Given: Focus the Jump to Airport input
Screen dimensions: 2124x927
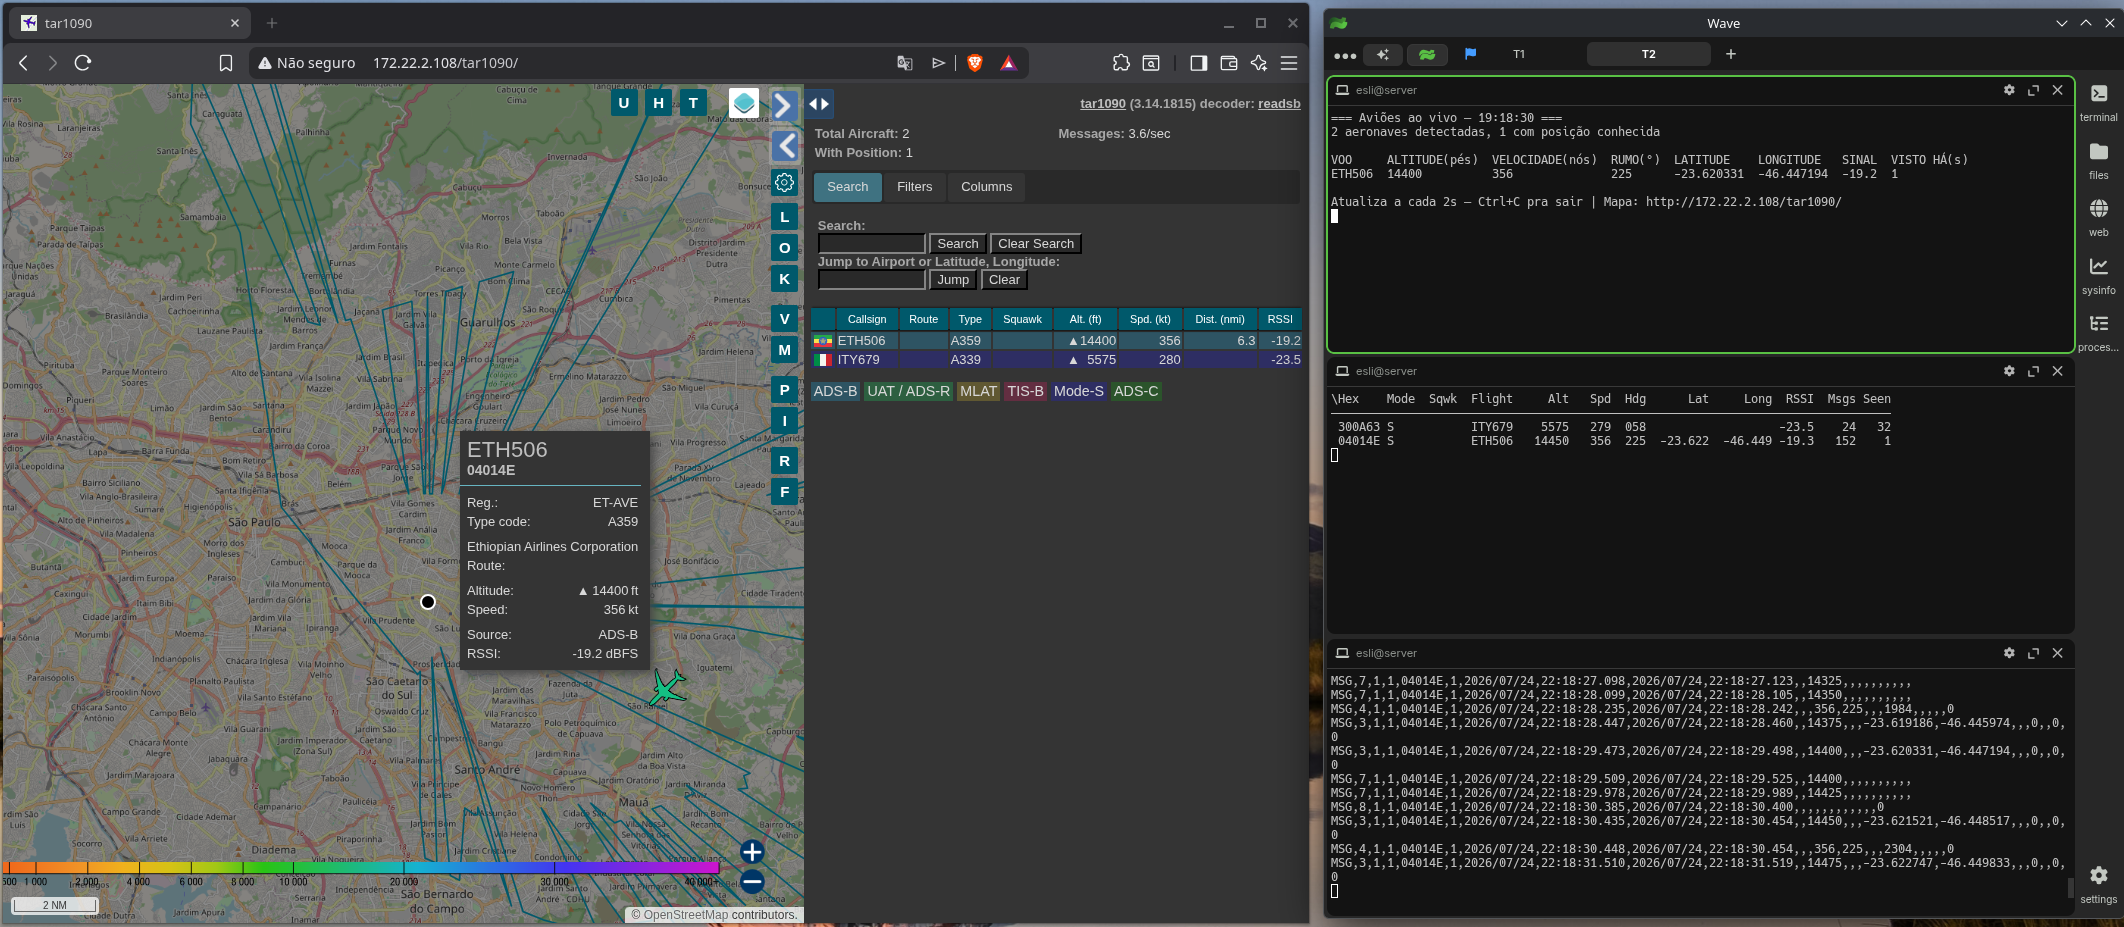Looking at the screenshot, I should coord(872,280).
